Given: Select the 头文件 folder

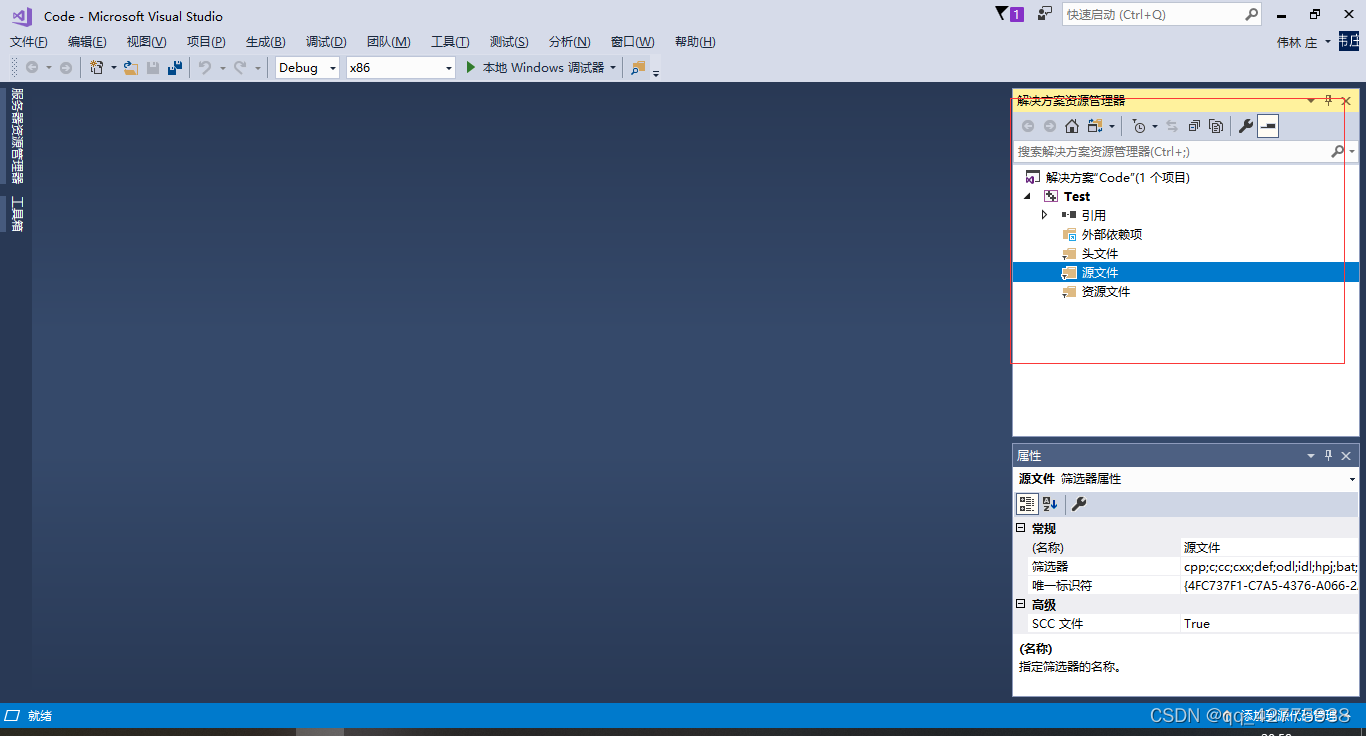Looking at the screenshot, I should point(1100,253).
